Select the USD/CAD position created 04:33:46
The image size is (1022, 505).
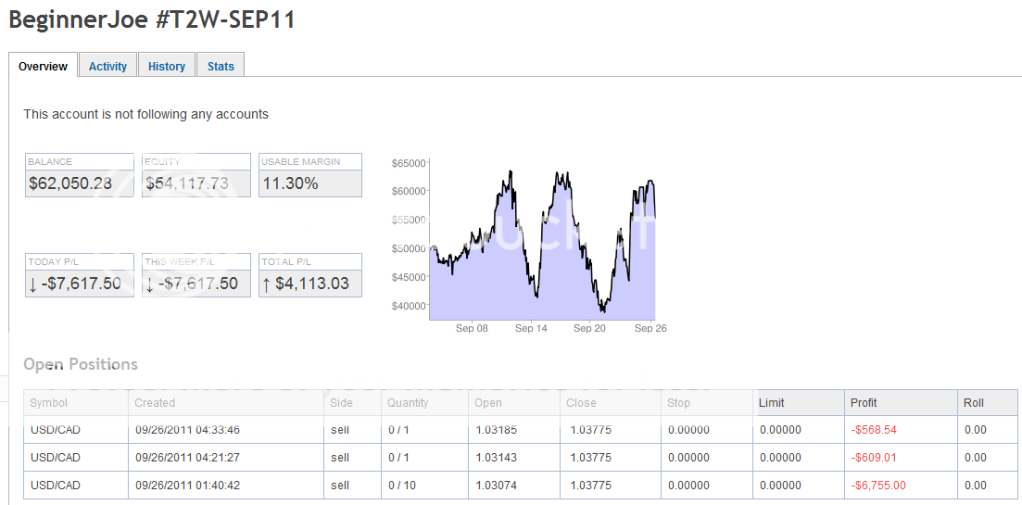point(55,430)
